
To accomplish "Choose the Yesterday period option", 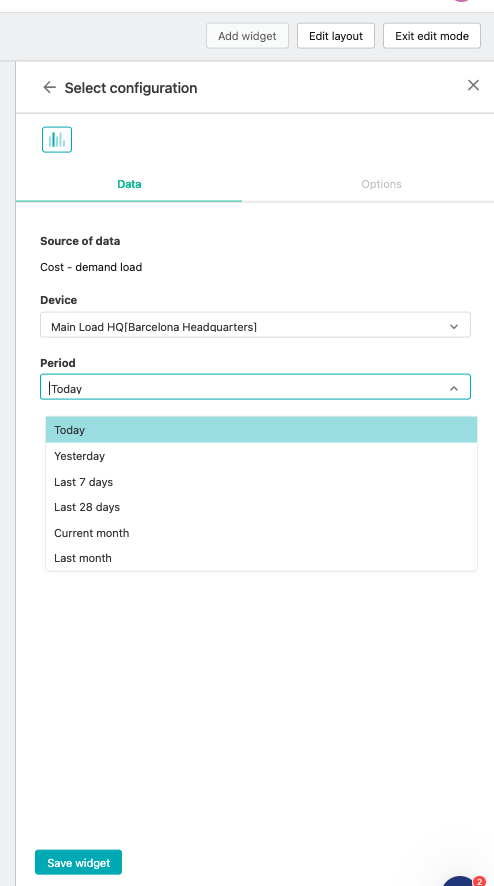I will [262, 456].
